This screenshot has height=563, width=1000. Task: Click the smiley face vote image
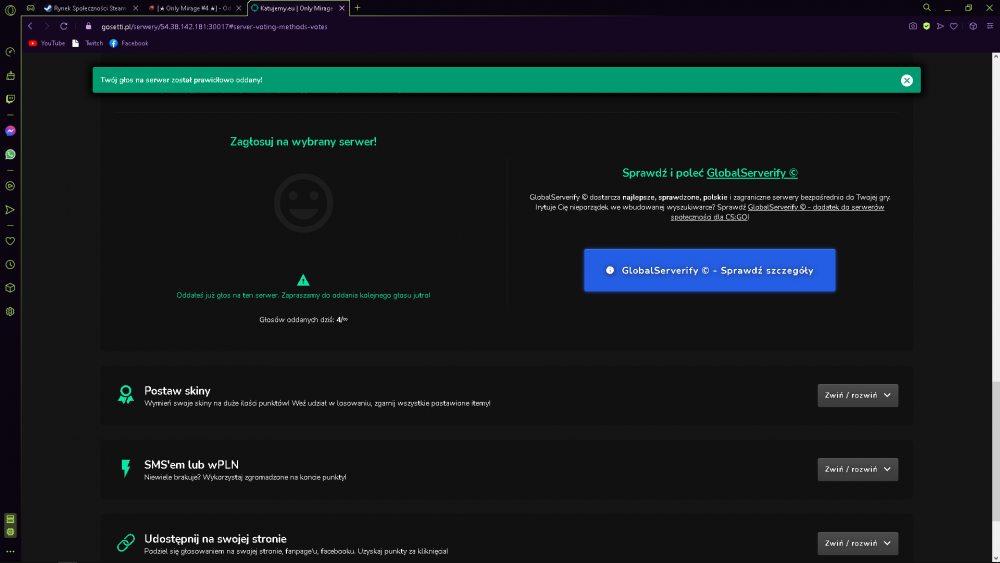point(304,203)
